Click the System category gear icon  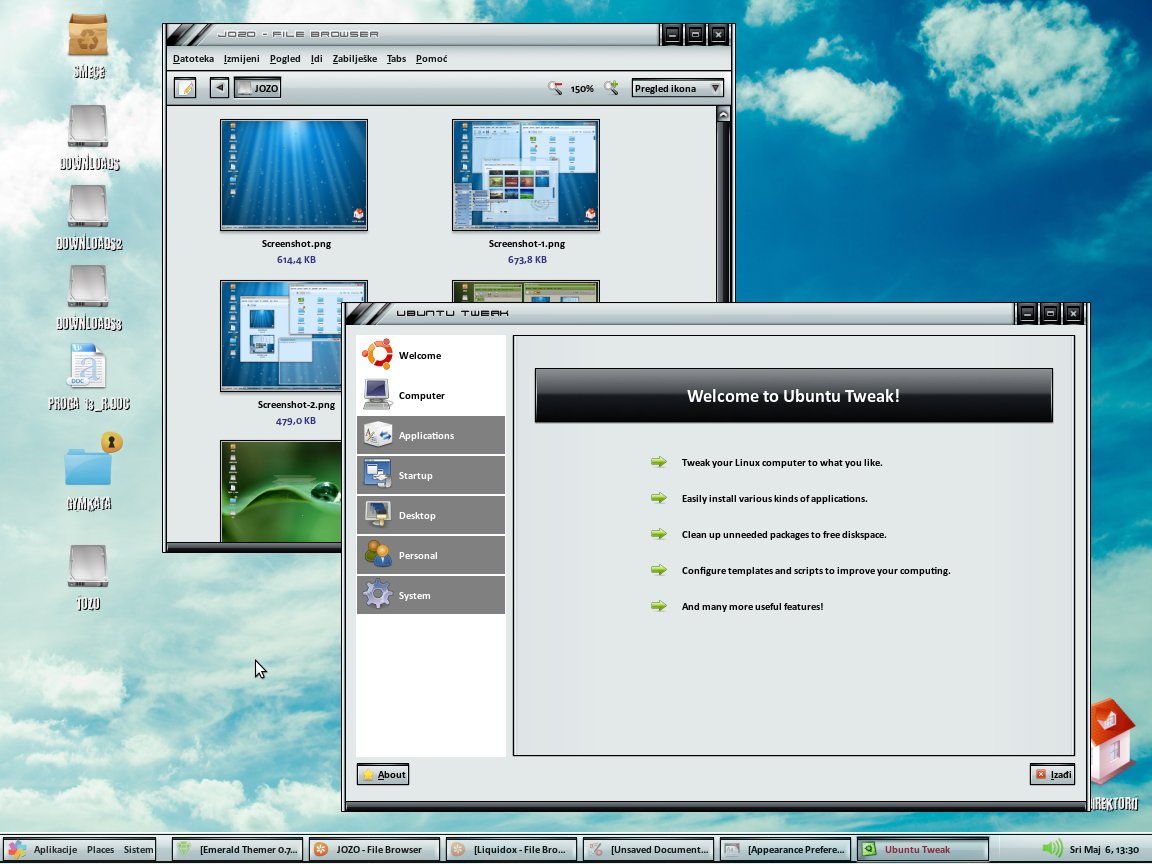(378, 595)
